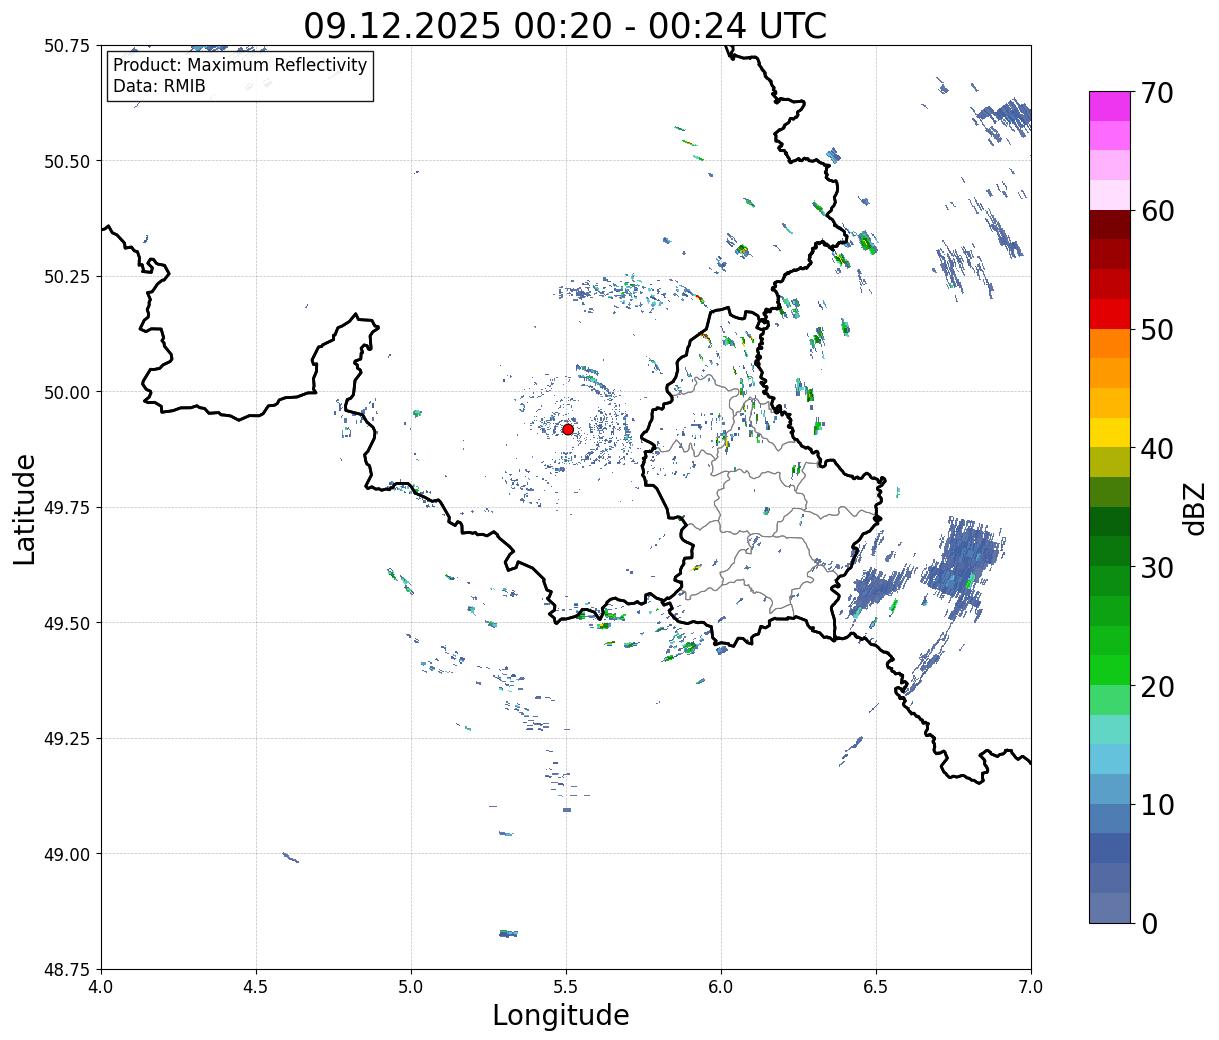This screenshot has width=1219, height=1040.
Task: Click the grey-blue bottom colorbar segment
Action: coord(1110,907)
